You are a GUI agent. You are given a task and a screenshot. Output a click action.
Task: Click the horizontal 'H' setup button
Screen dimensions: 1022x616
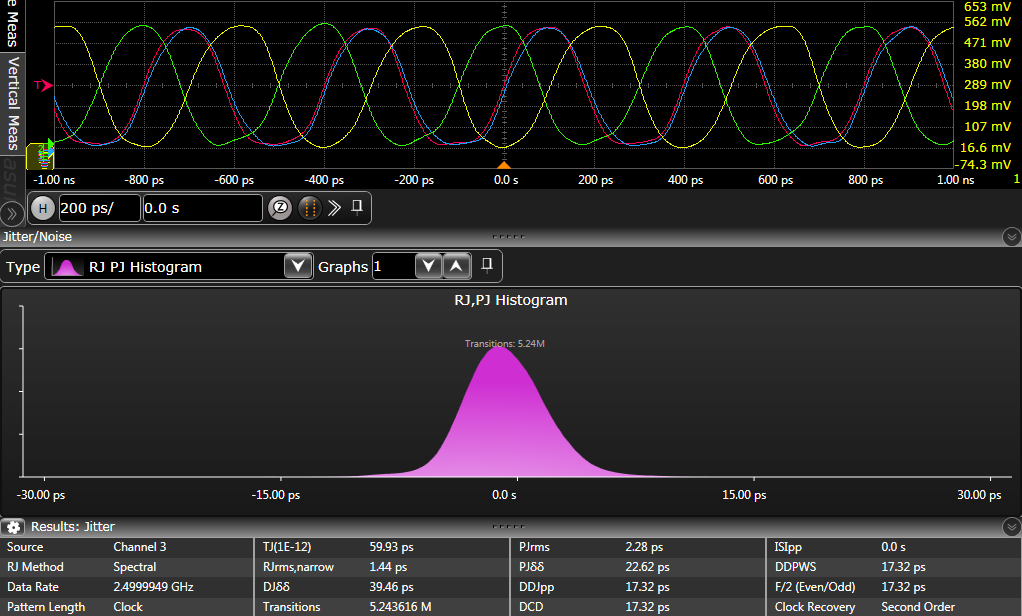coord(43,208)
